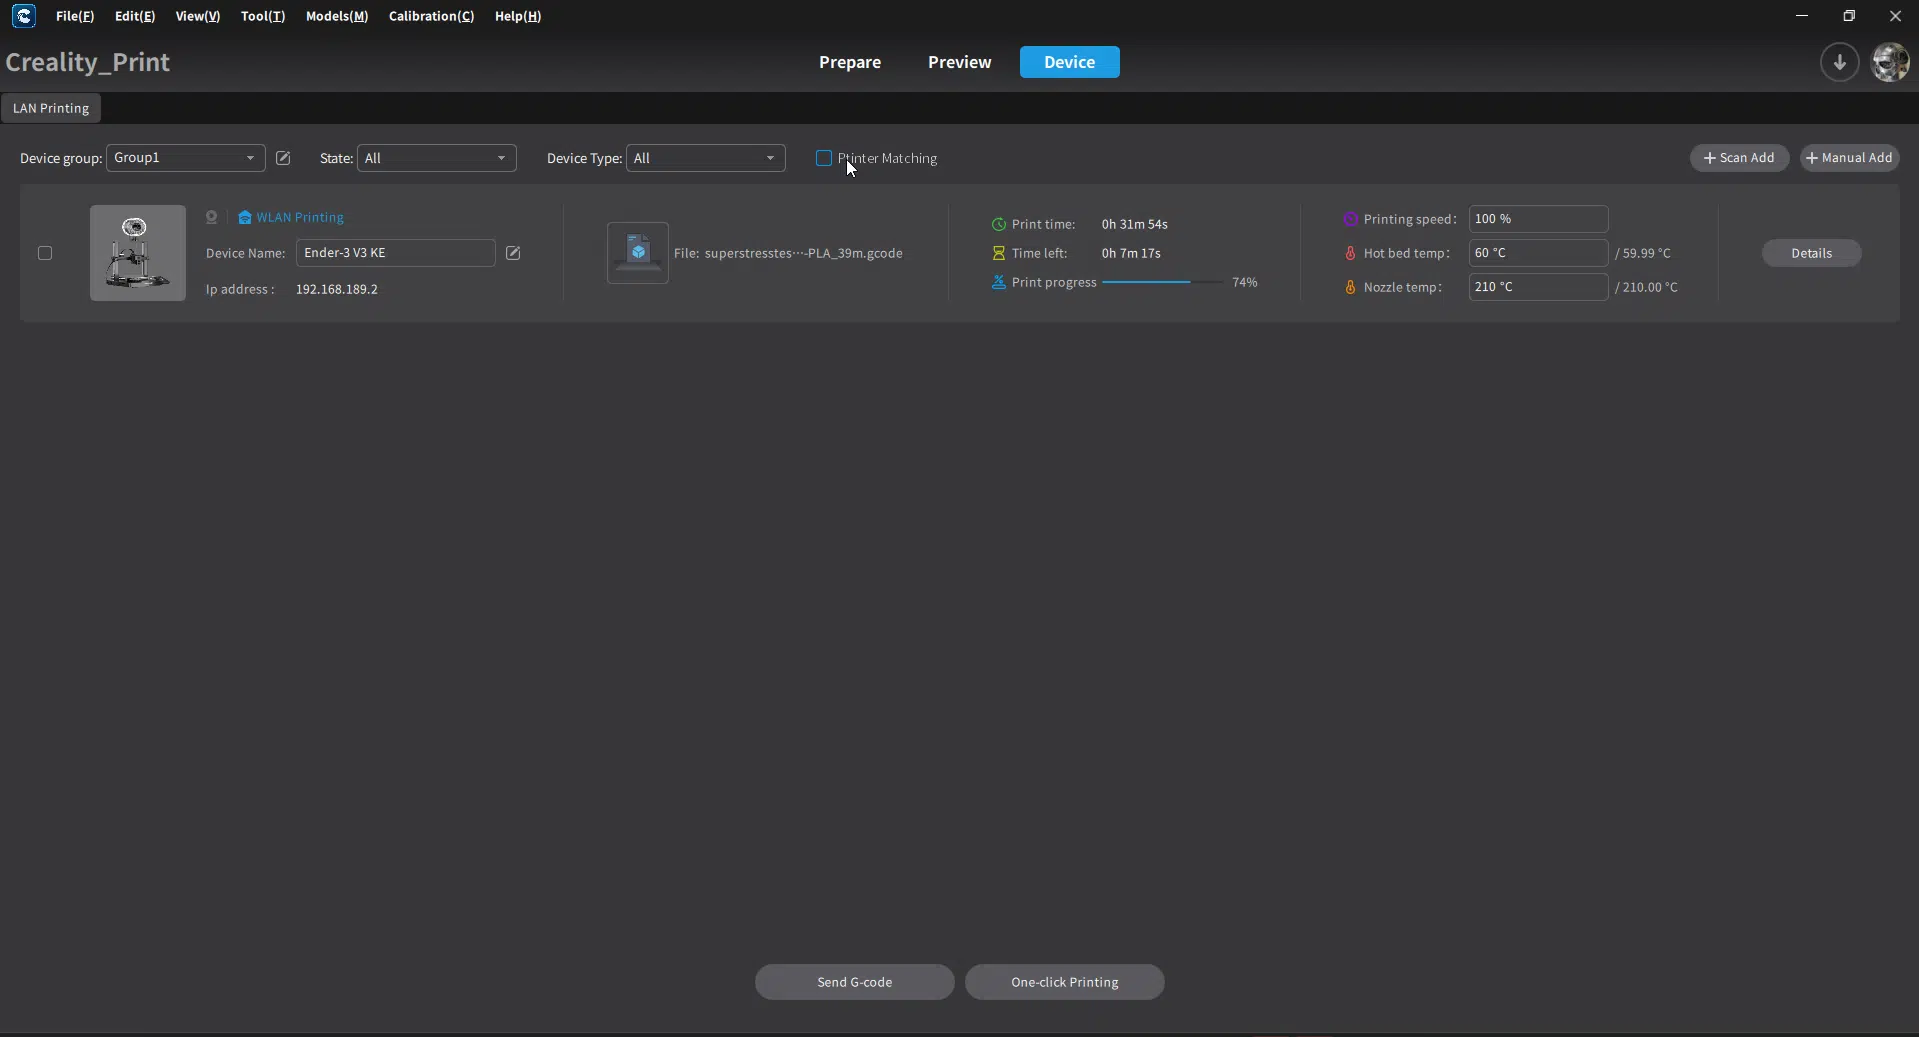The height and width of the screenshot is (1037, 1919).
Task: Switch to the Preview tab
Action: click(960, 62)
